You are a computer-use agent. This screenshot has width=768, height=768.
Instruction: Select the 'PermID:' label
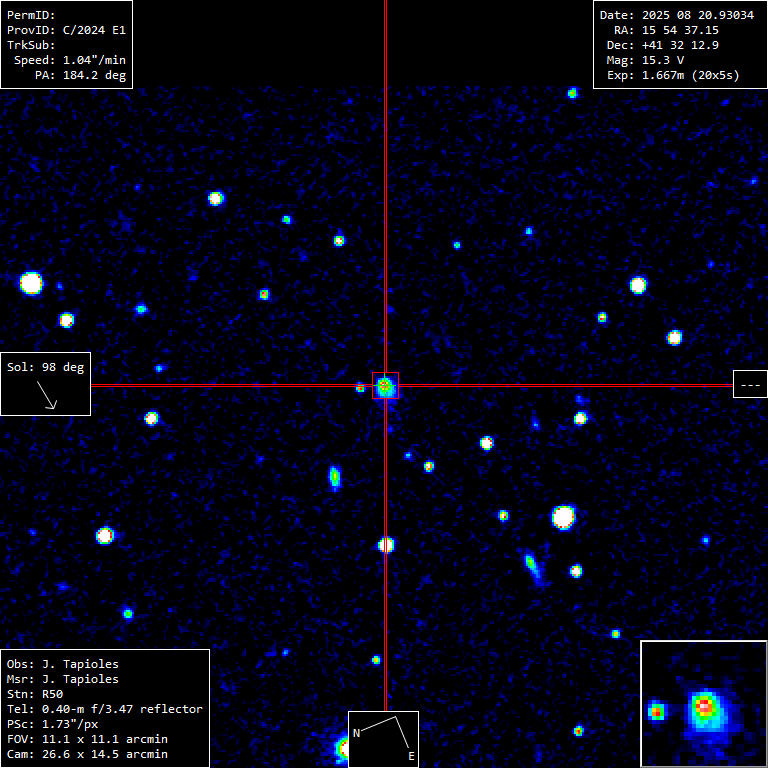click(x=31, y=15)
